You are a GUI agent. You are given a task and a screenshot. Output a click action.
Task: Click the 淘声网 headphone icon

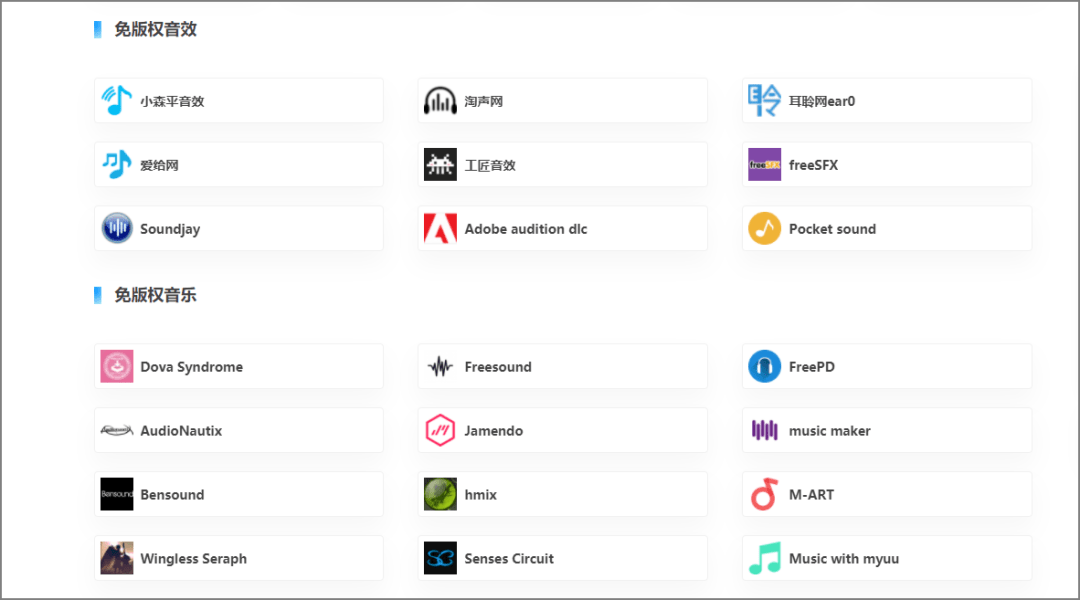[440, 101]
